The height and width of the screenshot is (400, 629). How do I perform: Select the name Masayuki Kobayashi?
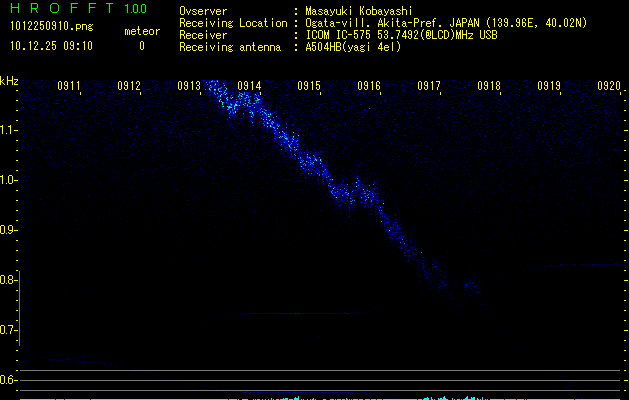point(359,11)
